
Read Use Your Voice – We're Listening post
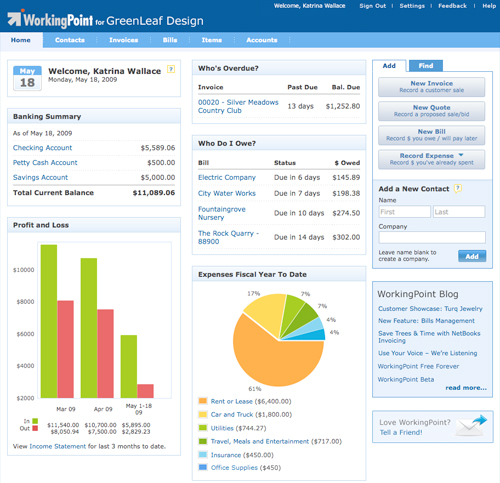[x=428, y=353]
